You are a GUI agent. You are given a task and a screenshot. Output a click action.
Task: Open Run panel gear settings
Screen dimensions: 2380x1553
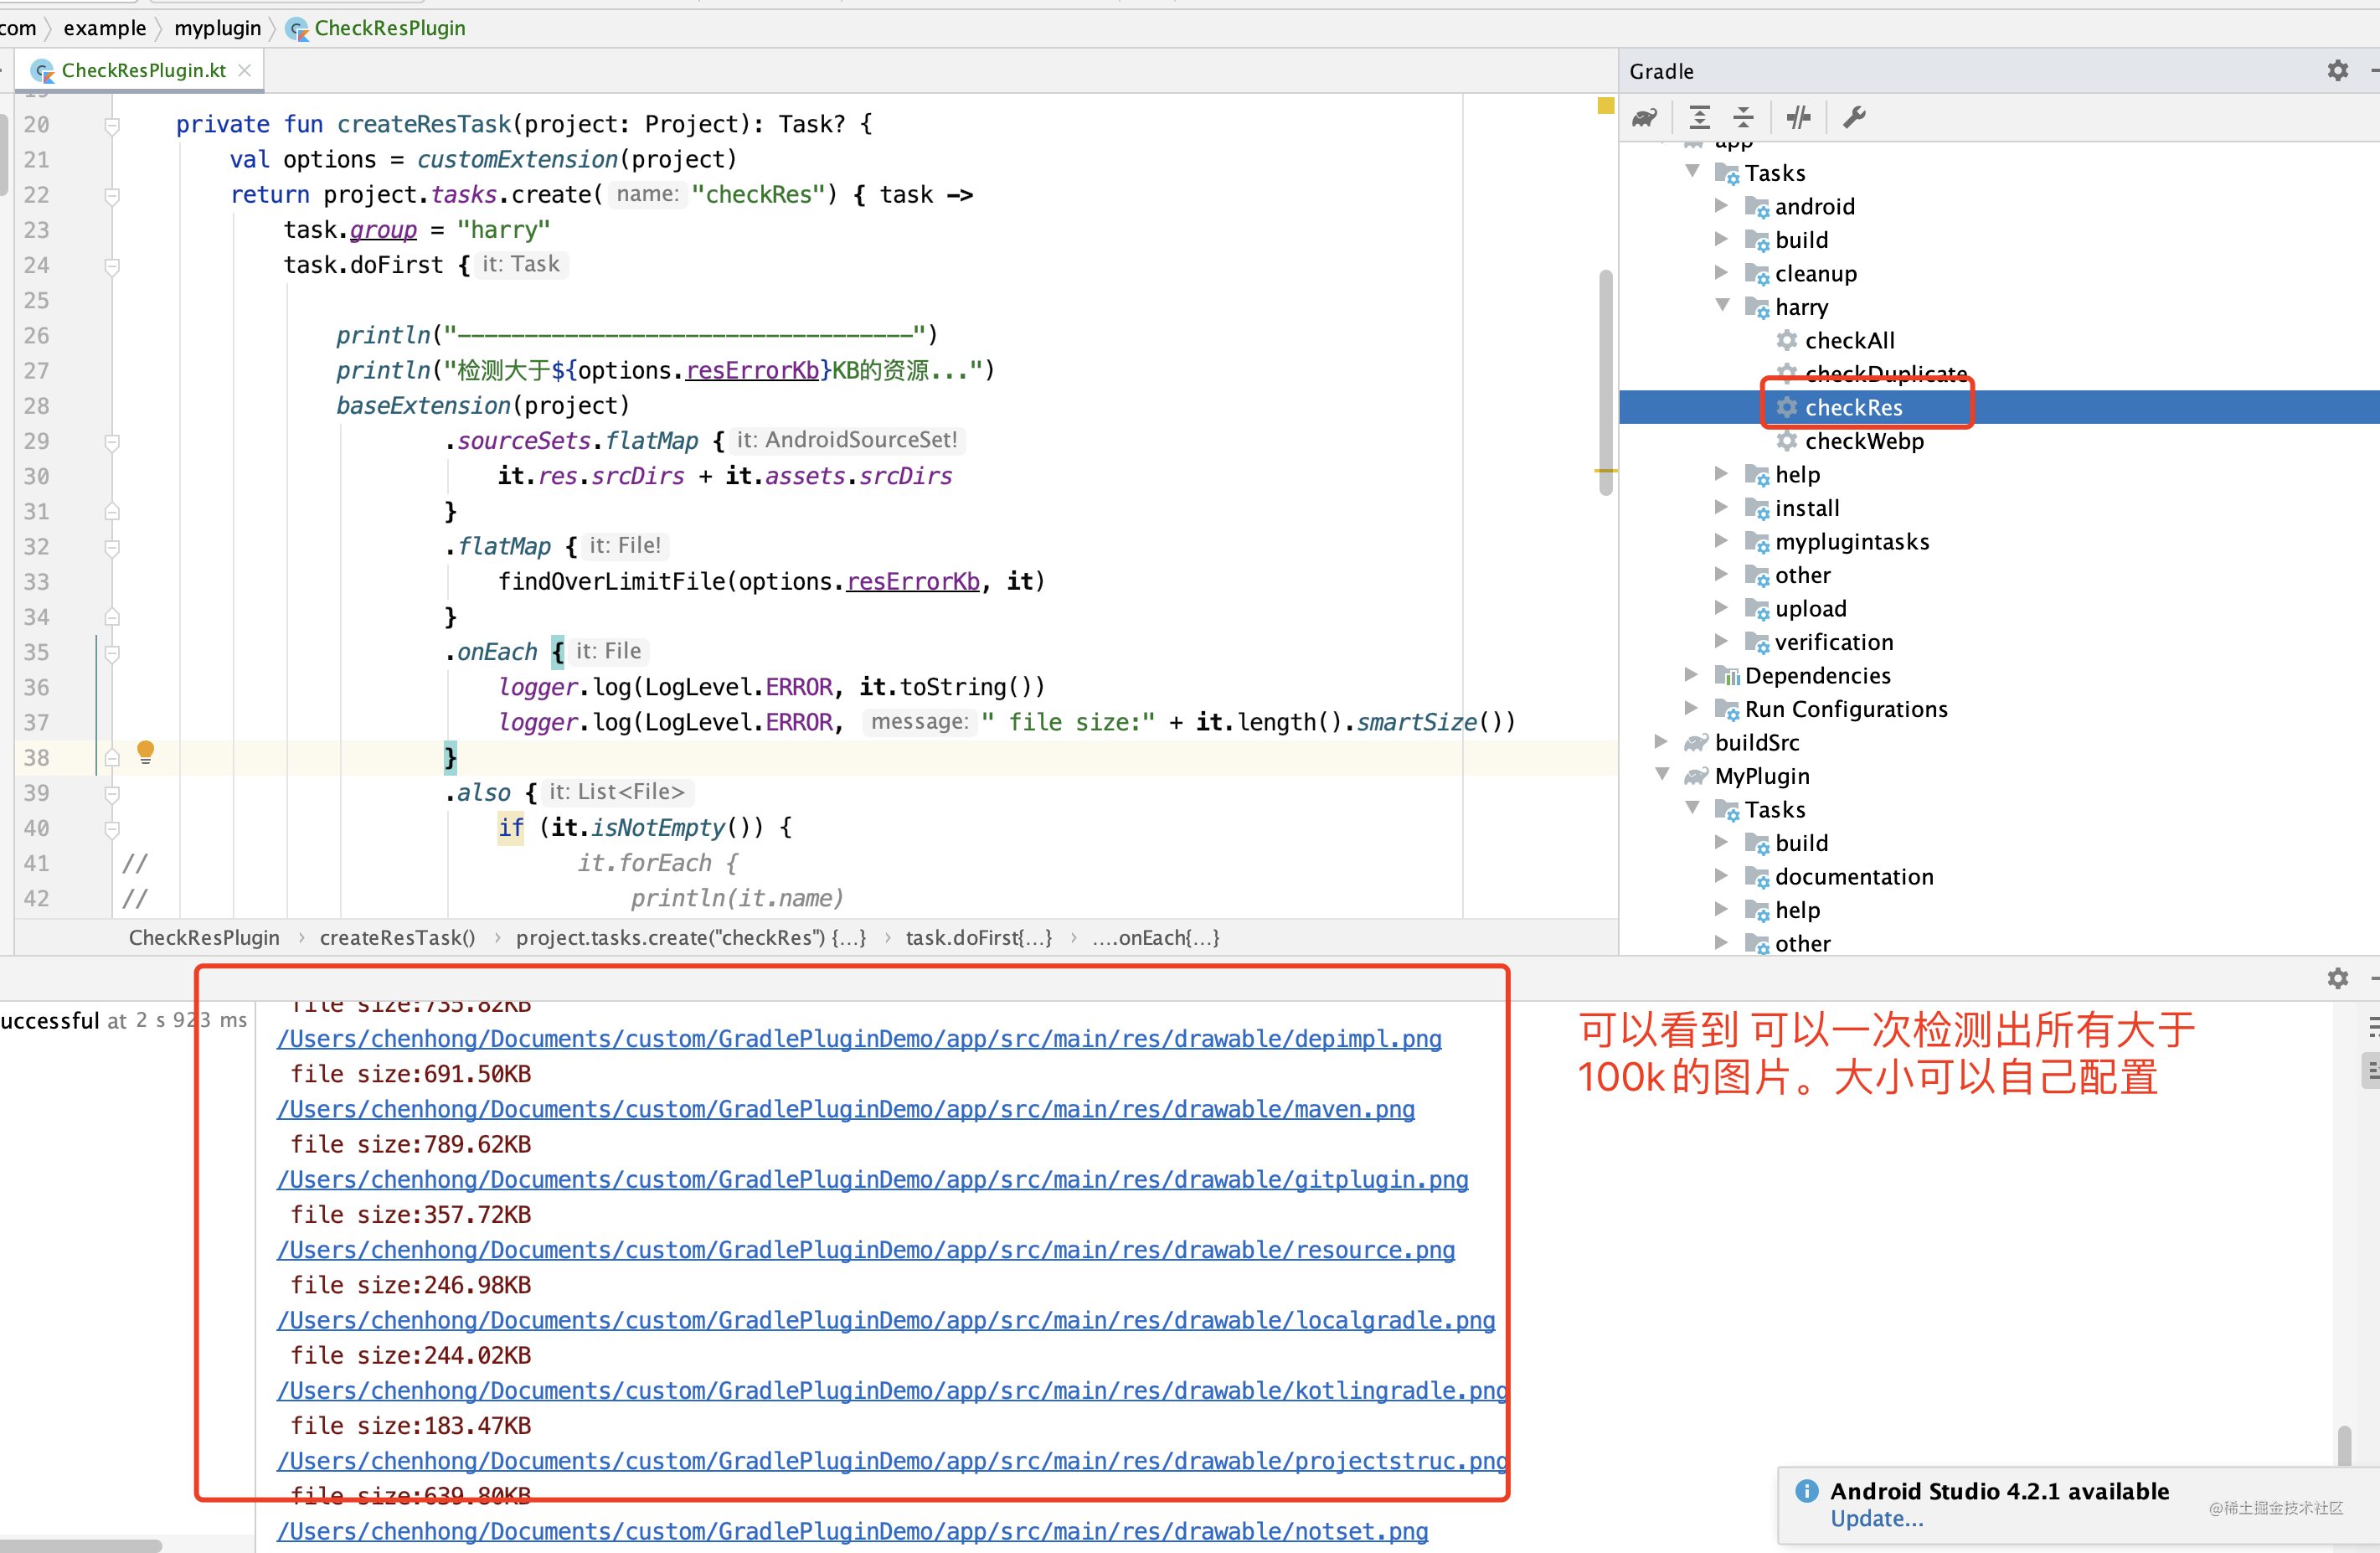point(2337,978)
